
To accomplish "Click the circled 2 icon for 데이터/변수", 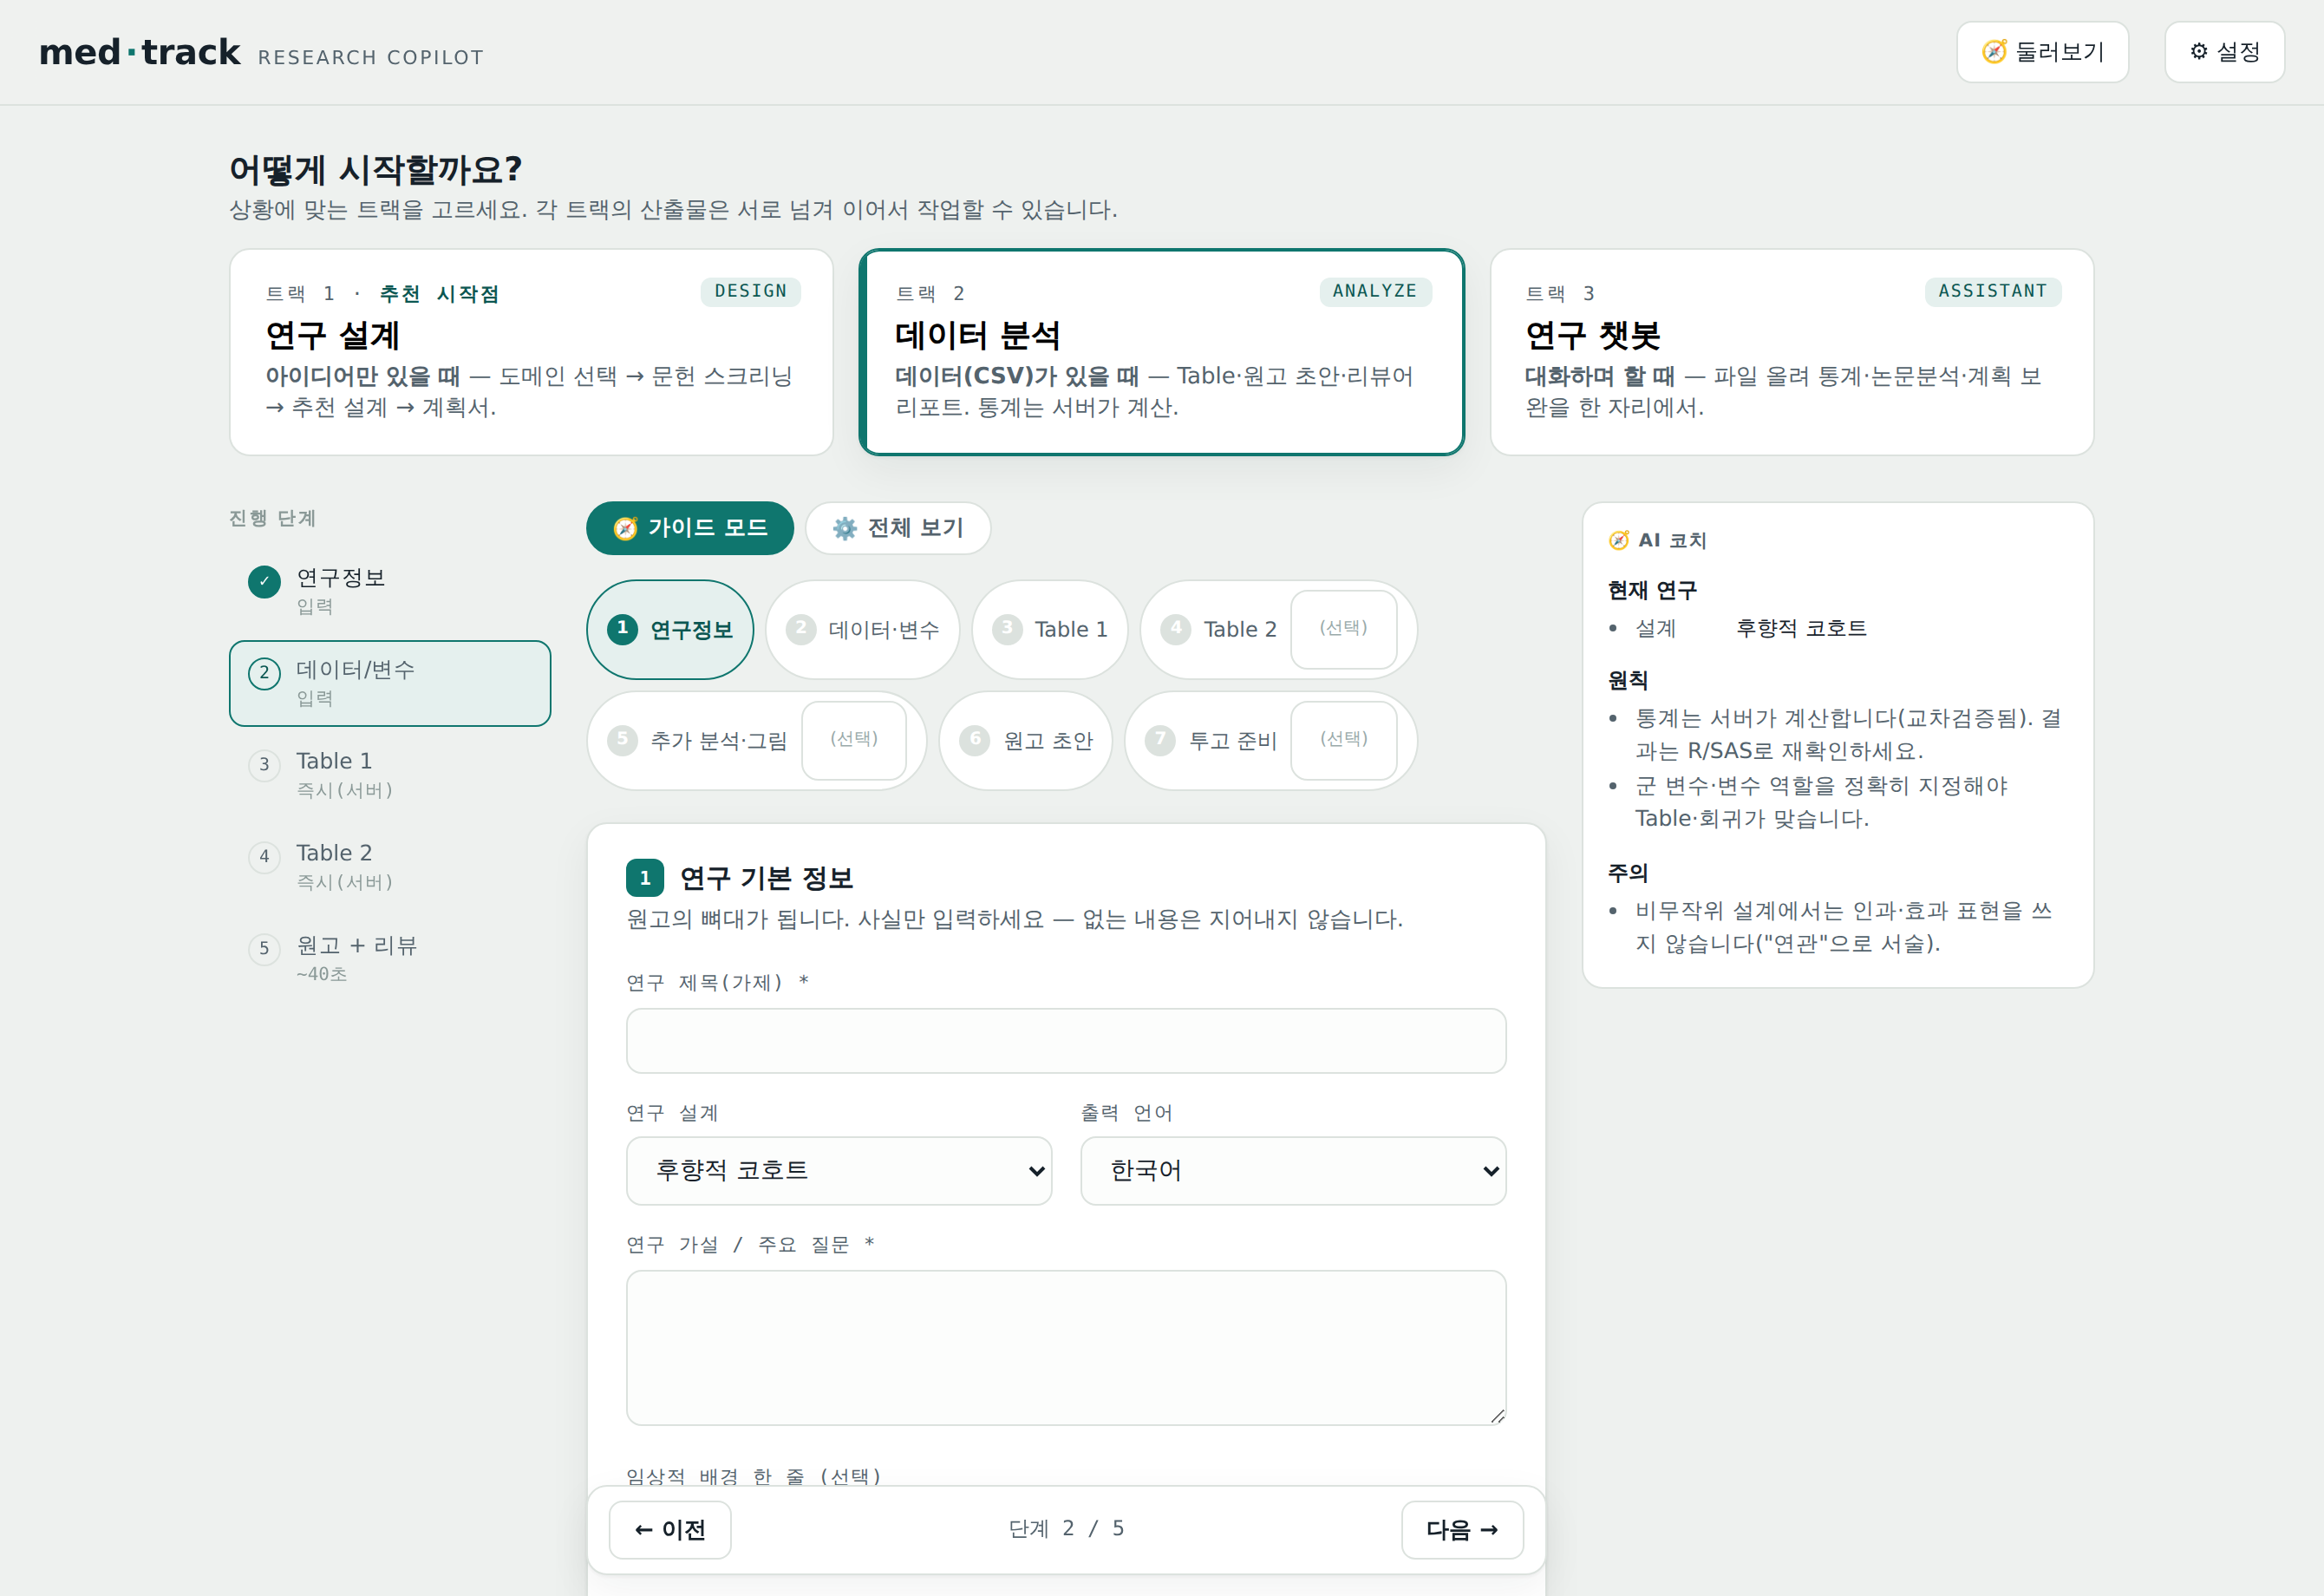I will click(x=264, y=673).
